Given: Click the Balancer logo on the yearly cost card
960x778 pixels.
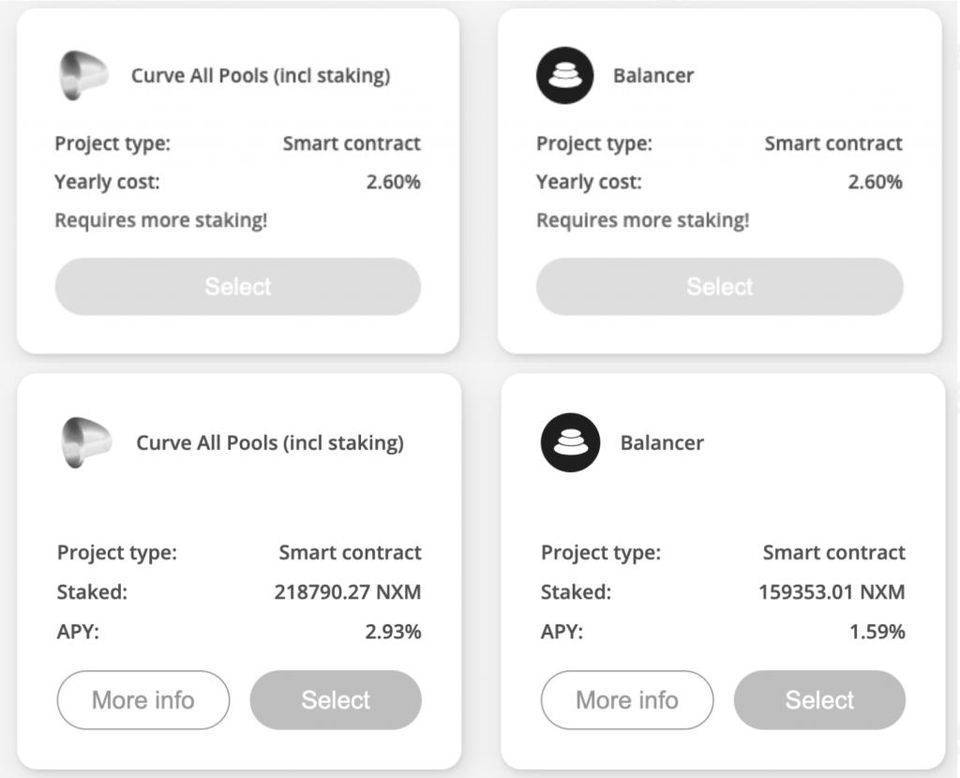Looking at the screenshot, I should point(565,76).
